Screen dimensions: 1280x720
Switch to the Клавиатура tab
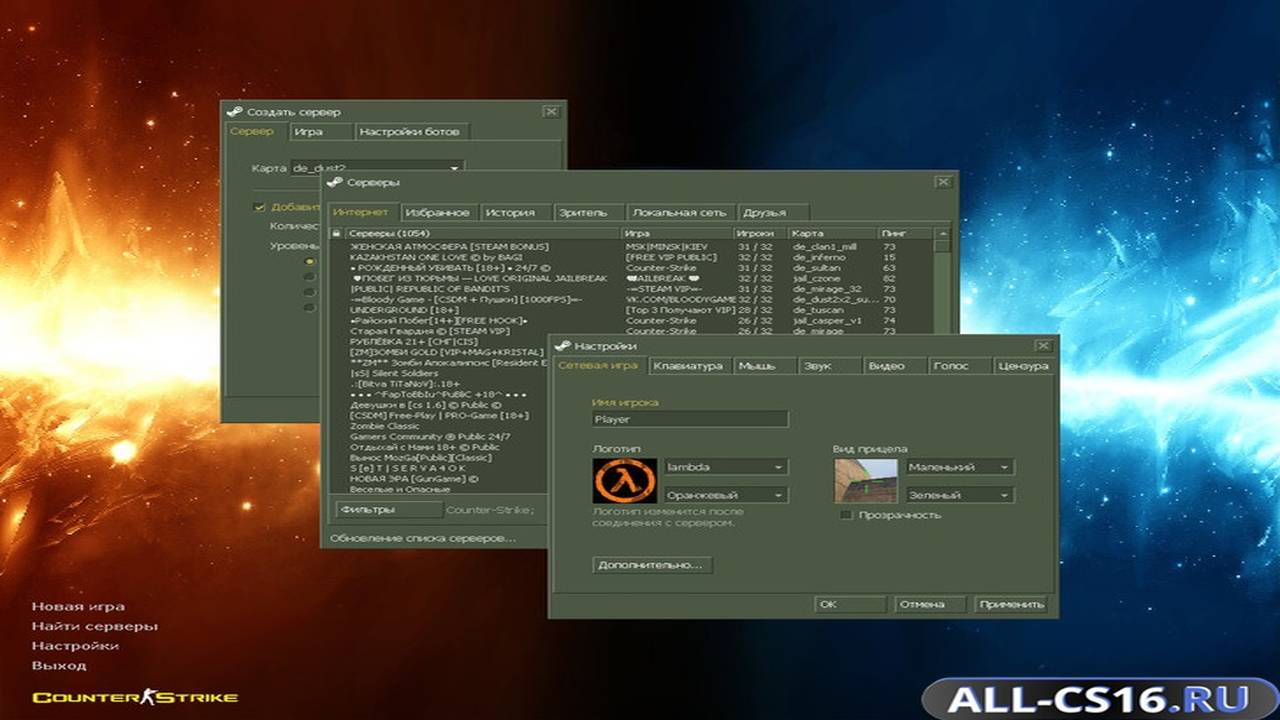pyautogui.click(x=688, y=366)
